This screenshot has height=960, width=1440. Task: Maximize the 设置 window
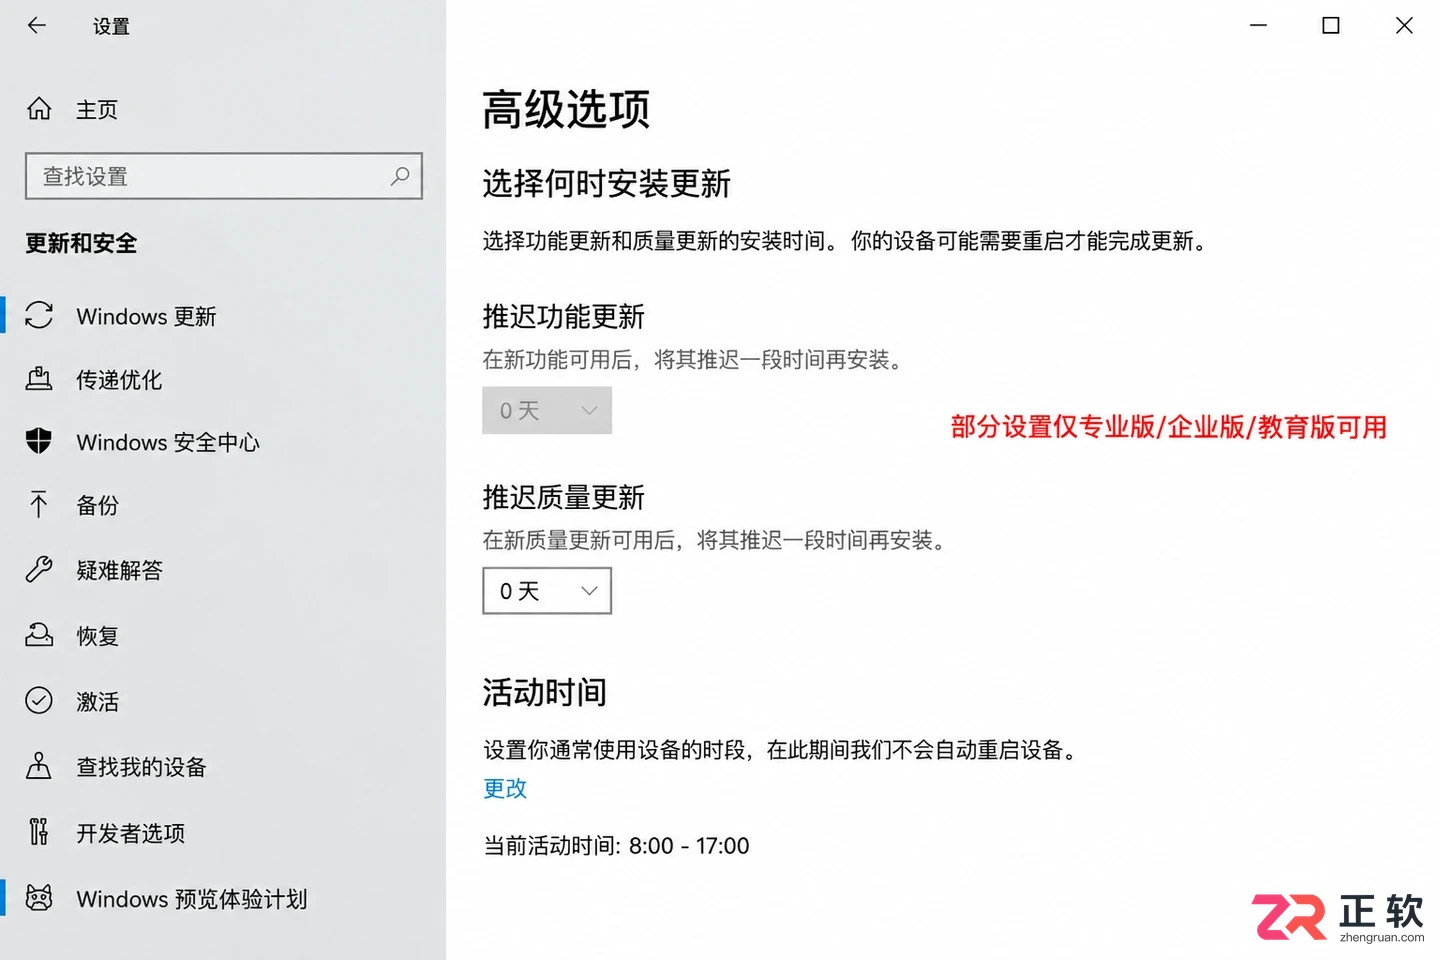click(1331, 25)
